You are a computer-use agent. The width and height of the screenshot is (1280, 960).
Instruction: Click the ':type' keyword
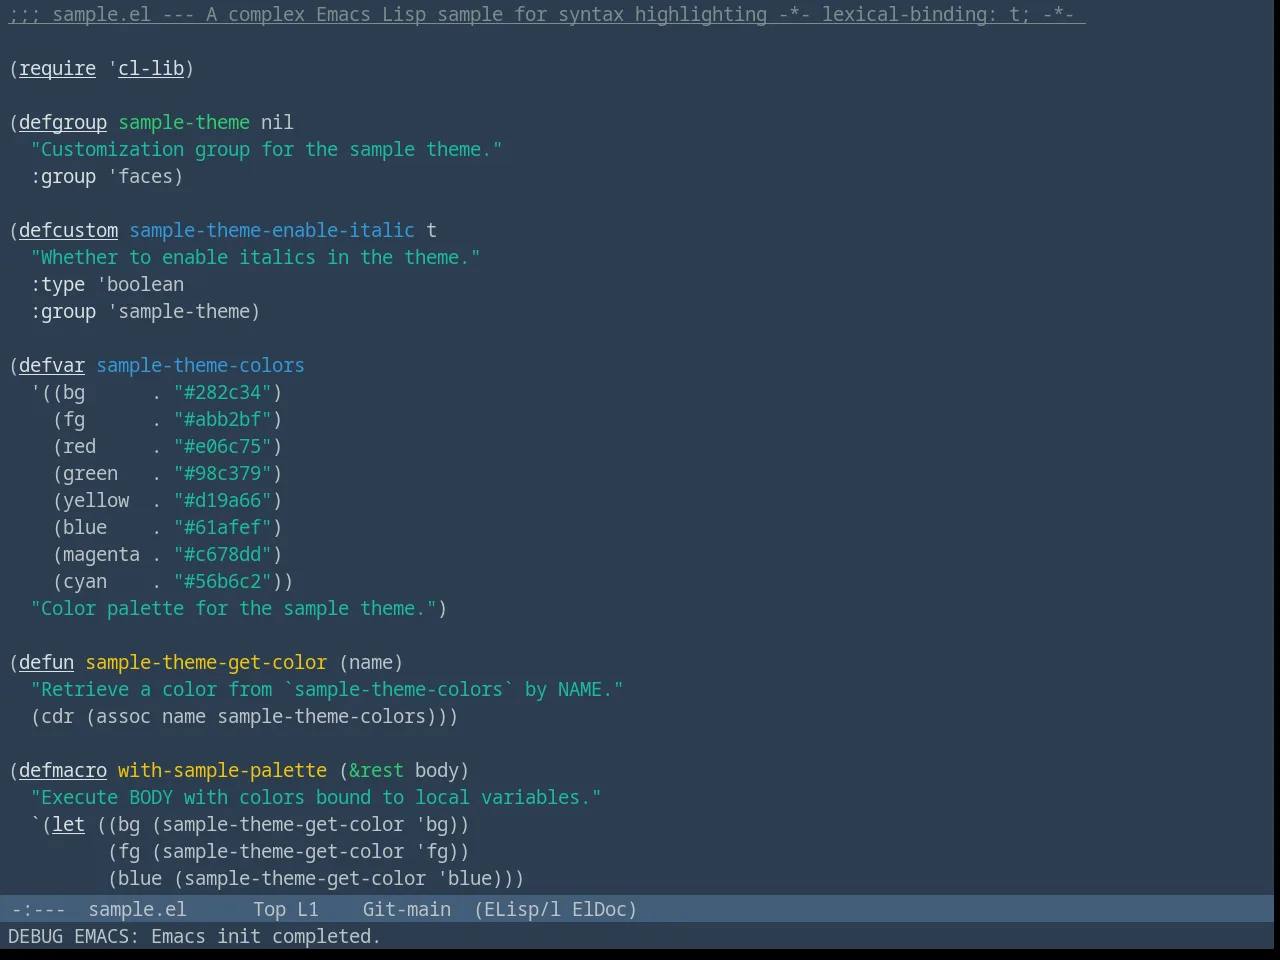pos(57,284)
